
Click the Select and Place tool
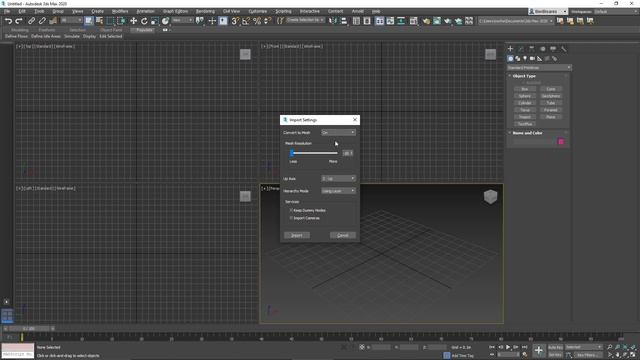point(165,21)
